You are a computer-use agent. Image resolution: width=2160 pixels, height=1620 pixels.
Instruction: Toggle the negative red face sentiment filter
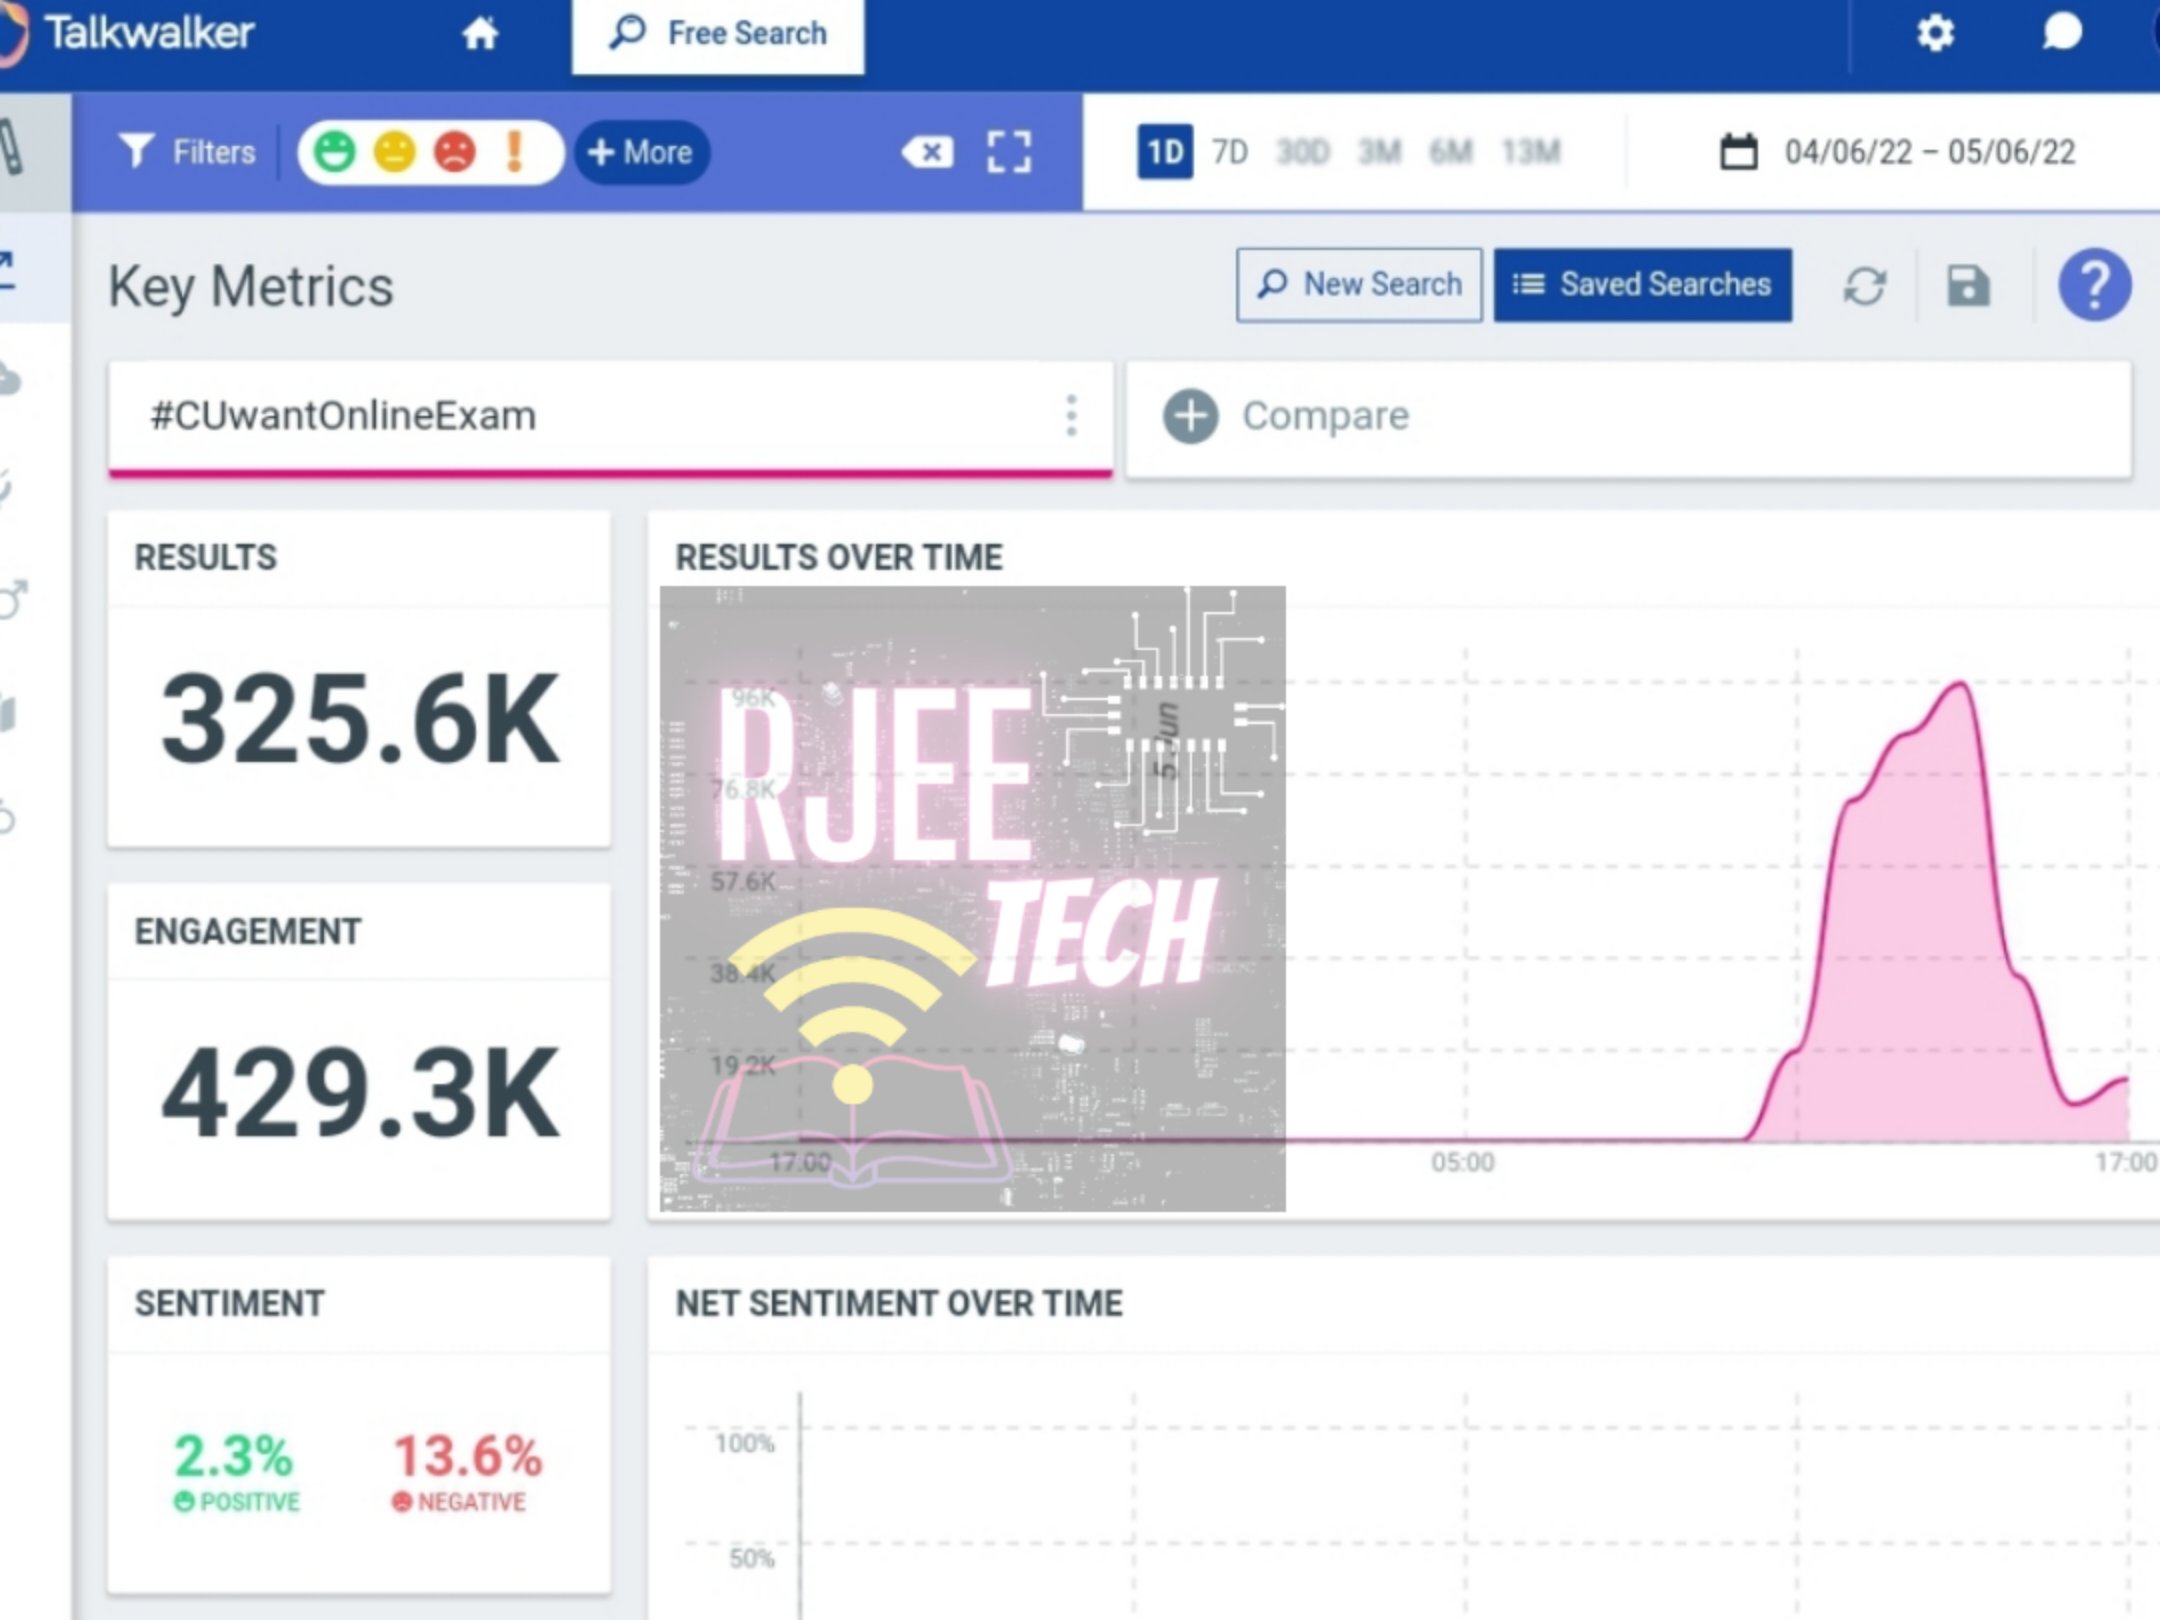(x=455, y=152)
